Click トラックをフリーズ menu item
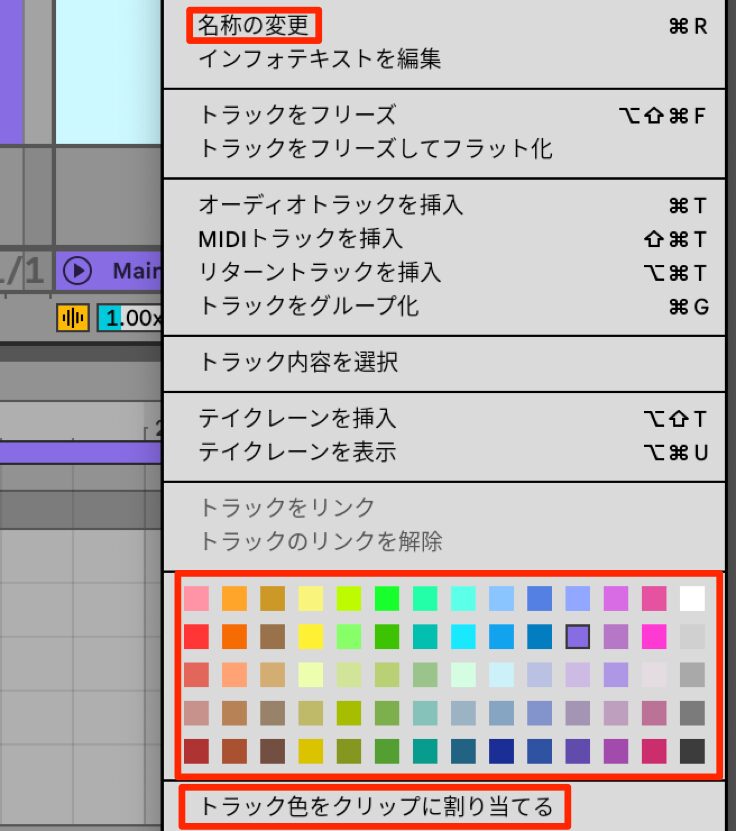Image resolution: width=736 pixels, height=831 pixels. coord(297,115)
